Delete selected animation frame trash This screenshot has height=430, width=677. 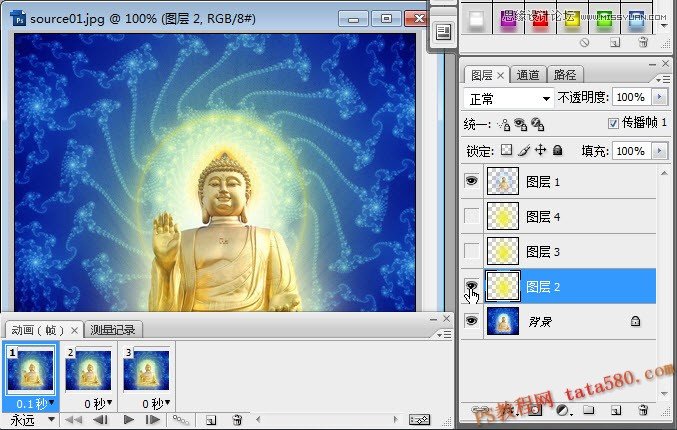coord(237,420)
